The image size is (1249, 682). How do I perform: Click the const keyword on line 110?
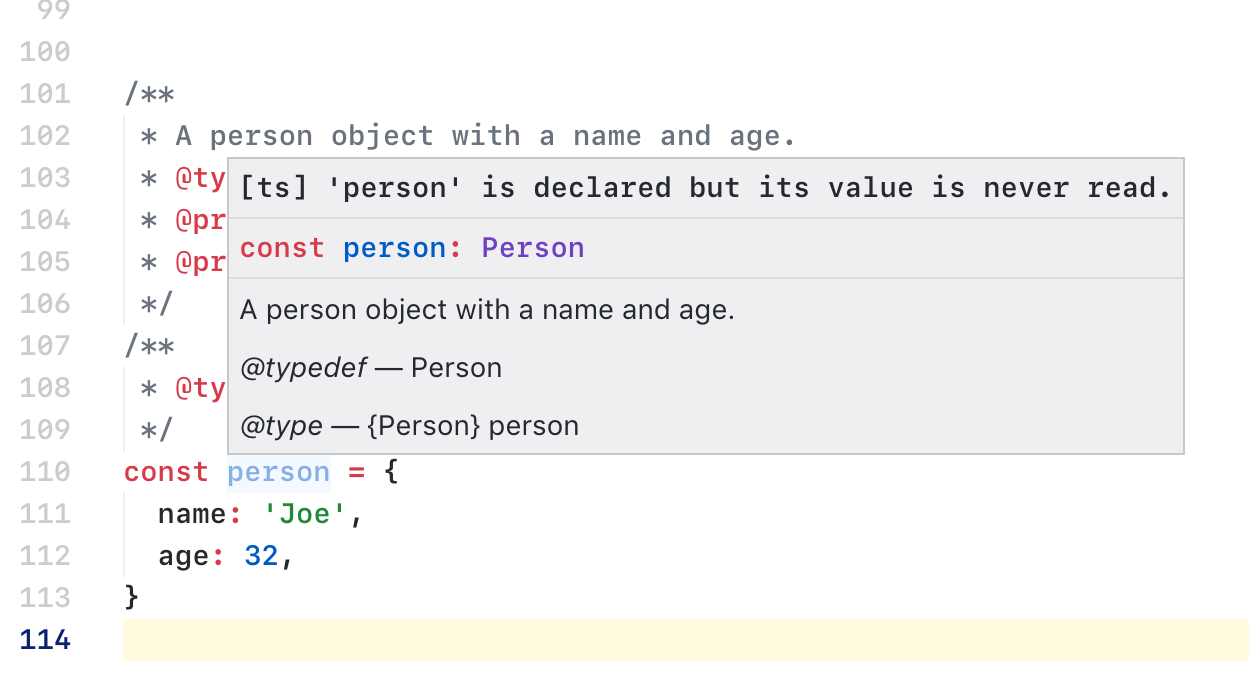165,471
